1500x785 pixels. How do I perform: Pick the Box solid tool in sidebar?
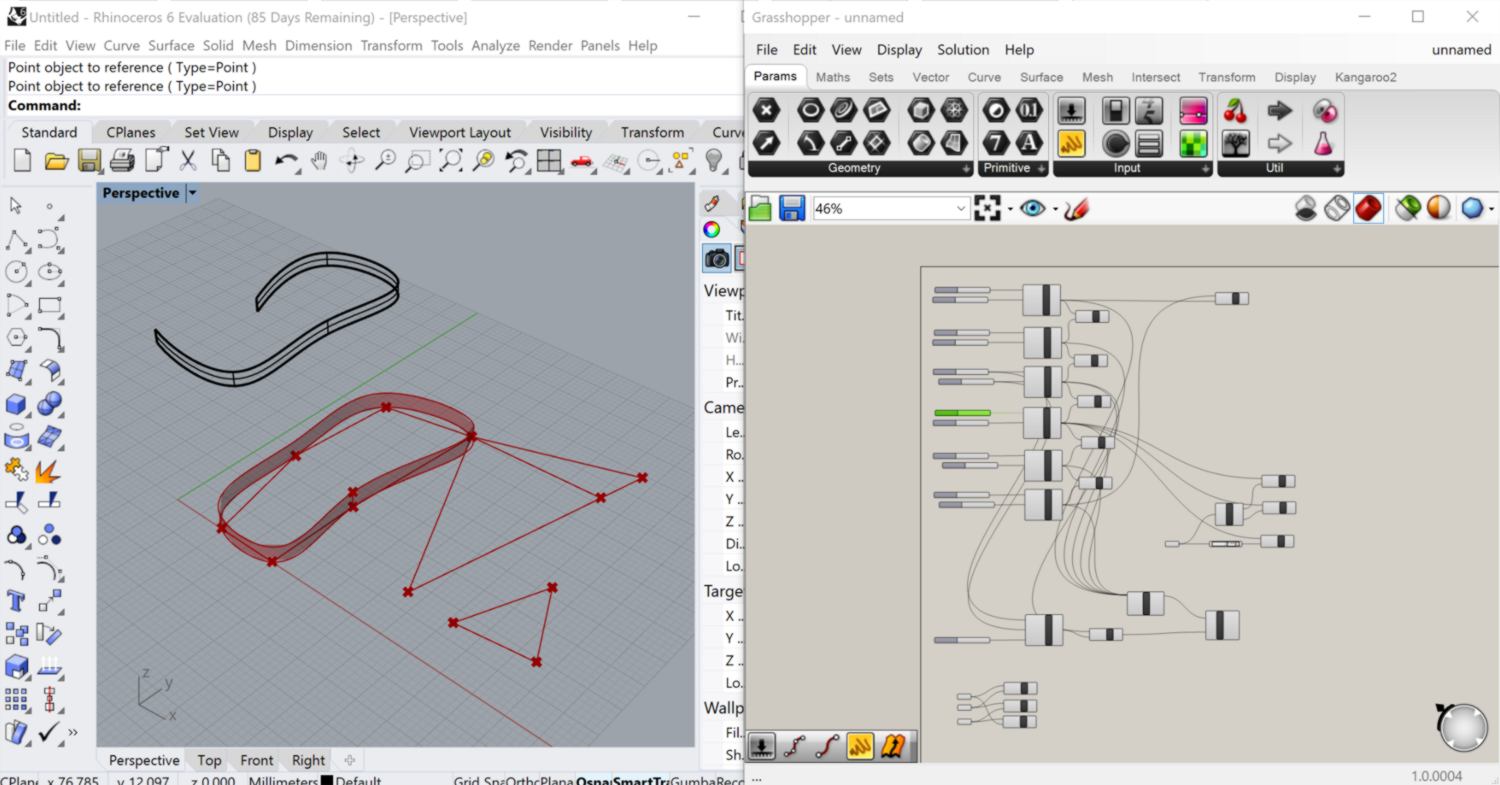(17, 404)
